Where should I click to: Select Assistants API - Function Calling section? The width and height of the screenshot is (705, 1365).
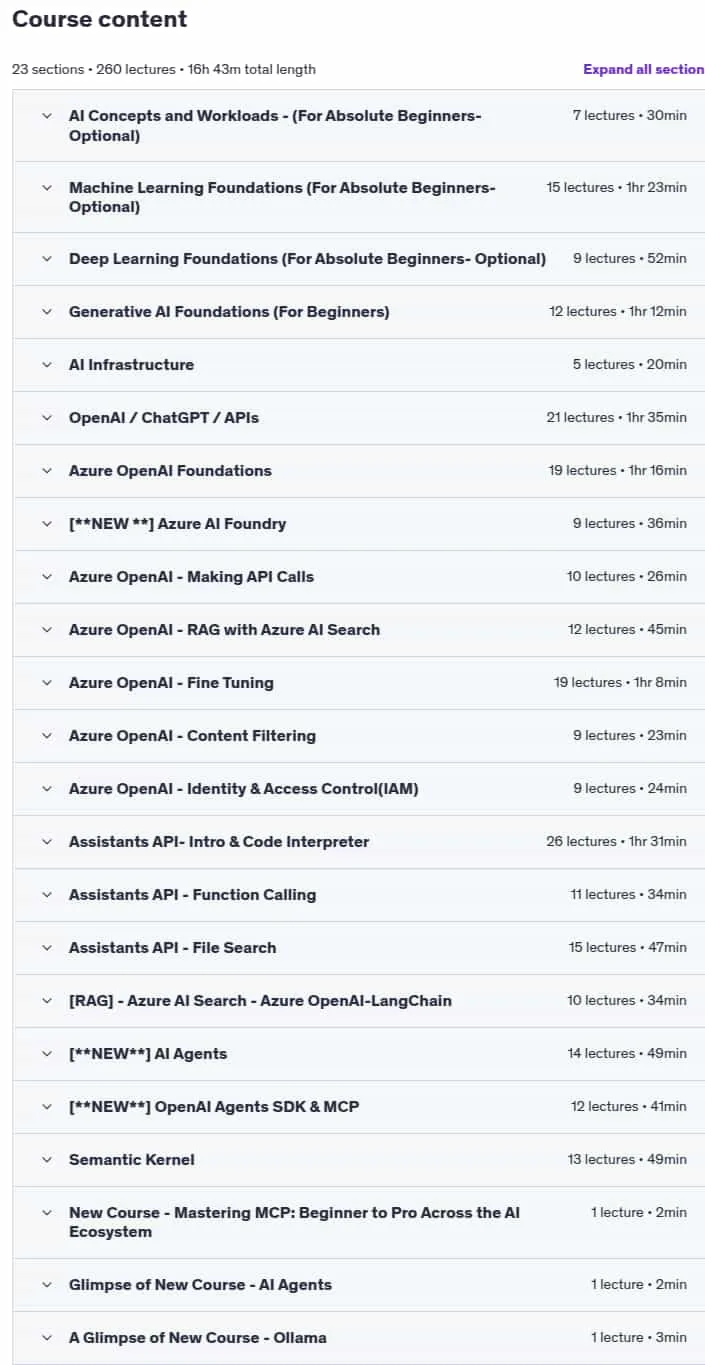click(x=359, y=895)
